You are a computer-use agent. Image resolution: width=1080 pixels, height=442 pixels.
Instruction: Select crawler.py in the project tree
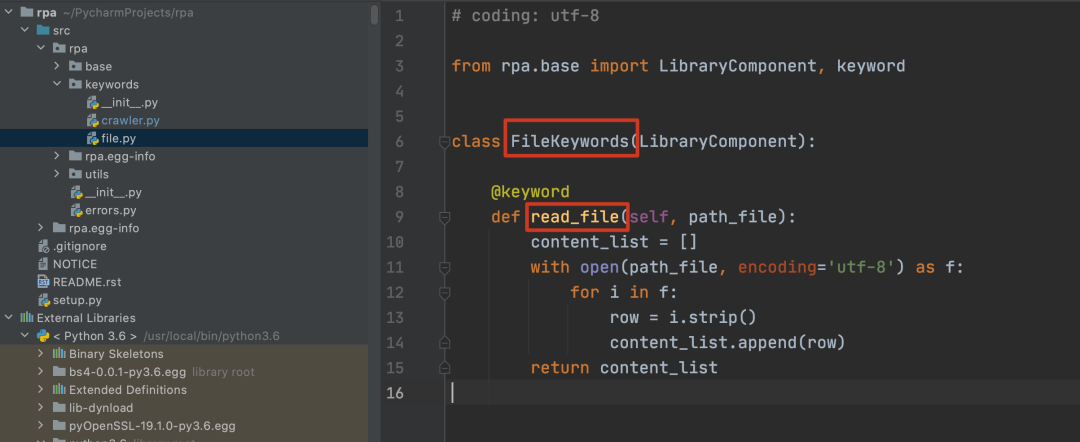coord(131,120)
